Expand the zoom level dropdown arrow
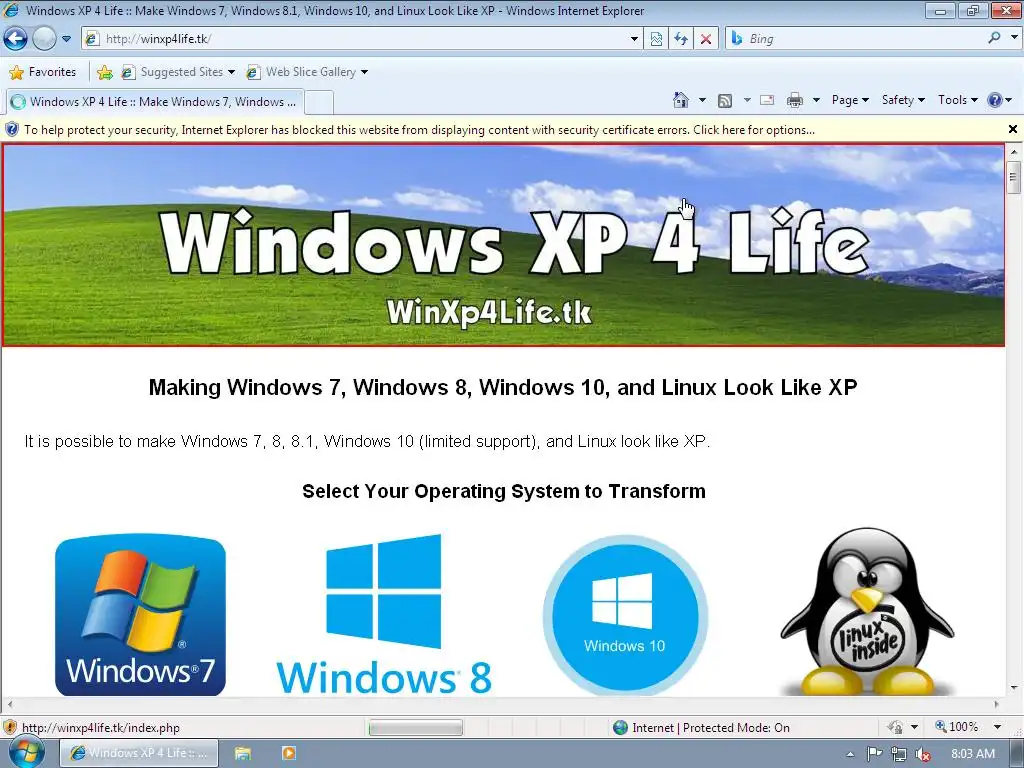This screenshot has width=1024, height=768. click(x=997, y=727)
